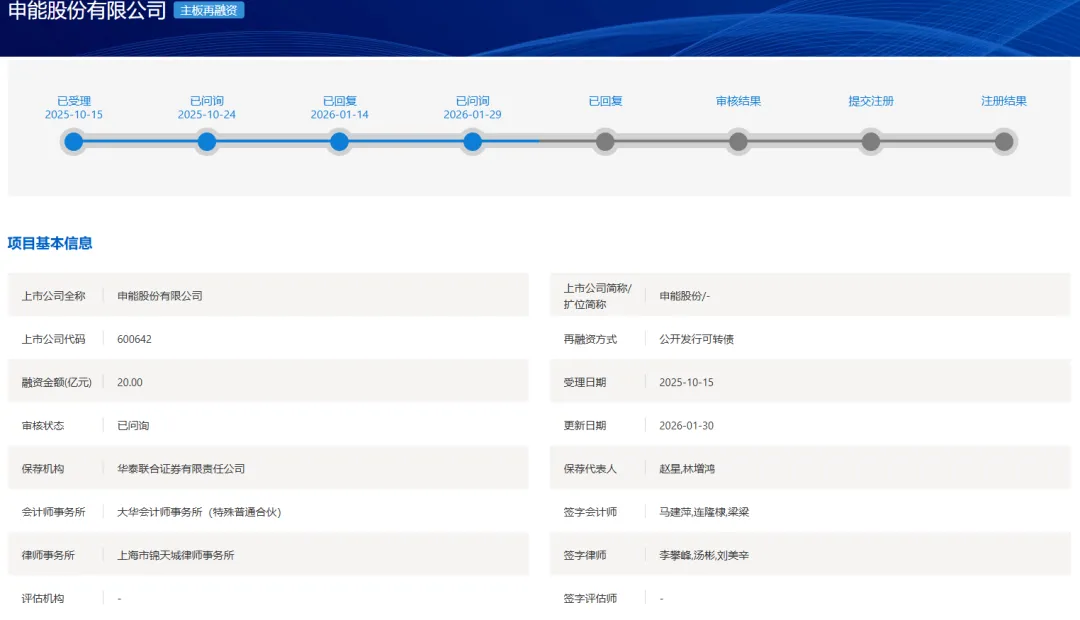Viewport: 1080px width, 620px height.
Task: Click the 律师事务所 field label
Action: [x=48, y=555]
